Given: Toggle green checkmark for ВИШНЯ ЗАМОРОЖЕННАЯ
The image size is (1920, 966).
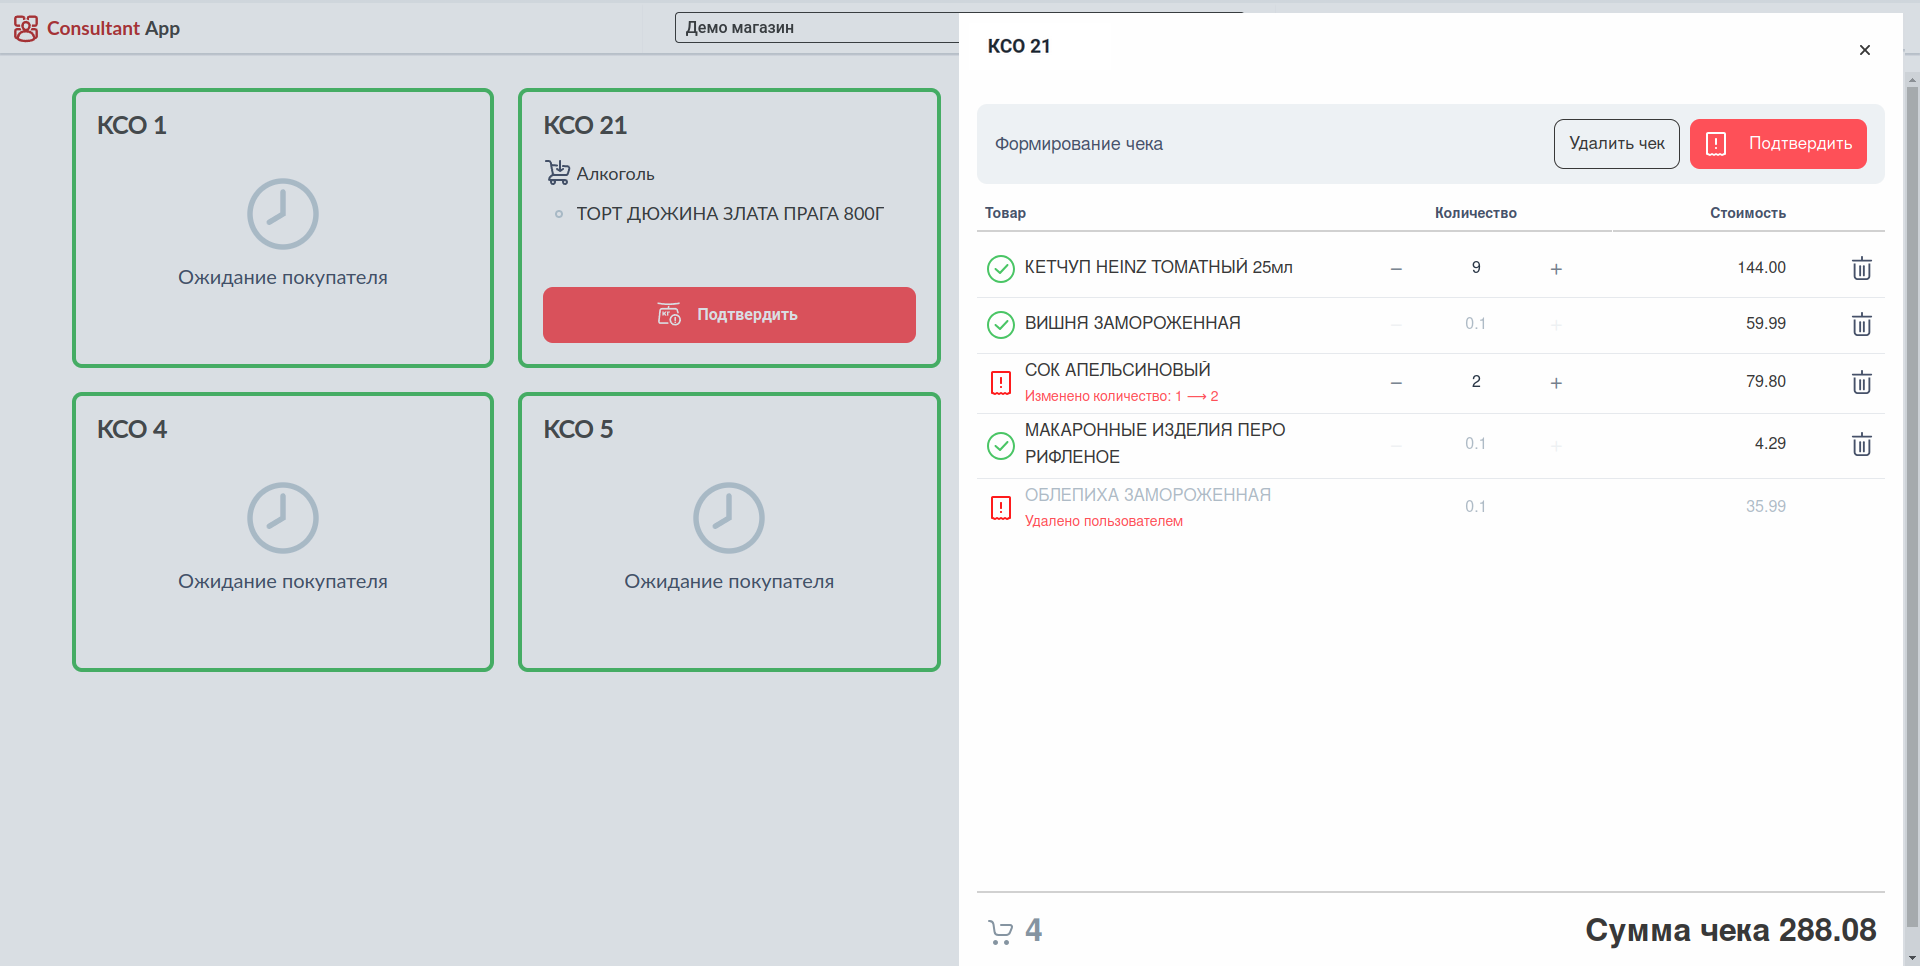Looking at the screenshot, I should click(1000, 324).
